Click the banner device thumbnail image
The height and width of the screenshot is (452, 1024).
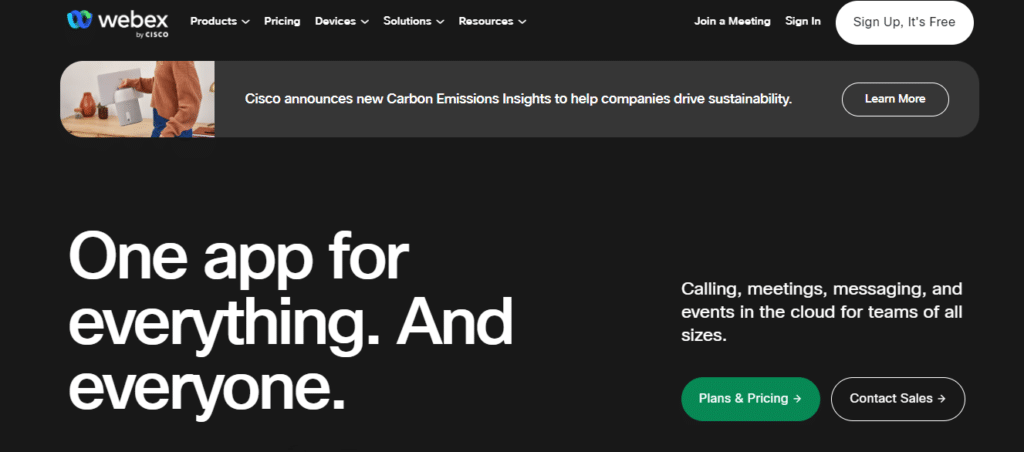point(137,99)
